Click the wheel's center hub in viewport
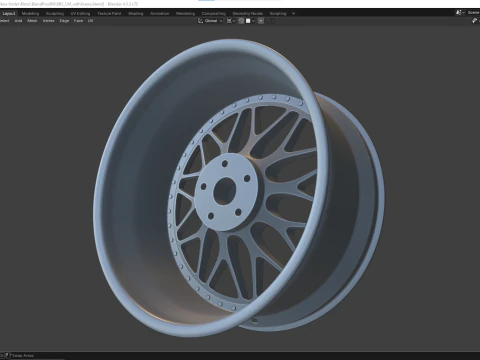Screen dimensions: 480x360 224,191
